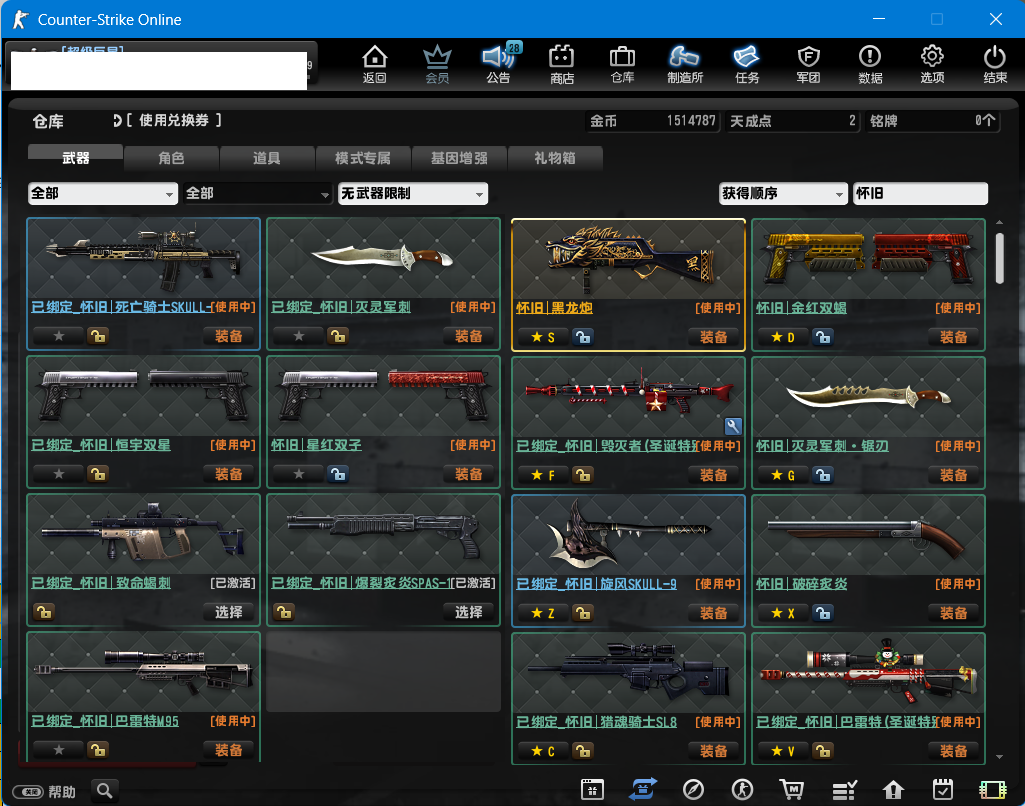Click the inventory list scrollbar thumb
This screenshot has width=1025, height=806.
999,258
